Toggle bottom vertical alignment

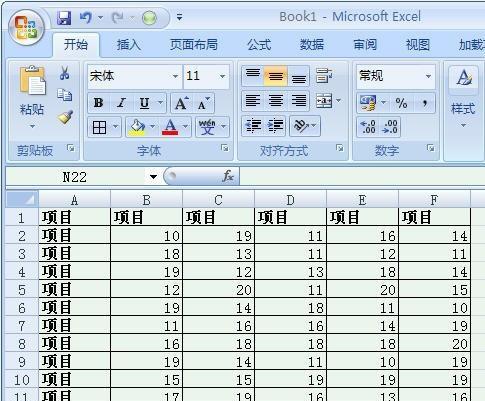(298, 76)
